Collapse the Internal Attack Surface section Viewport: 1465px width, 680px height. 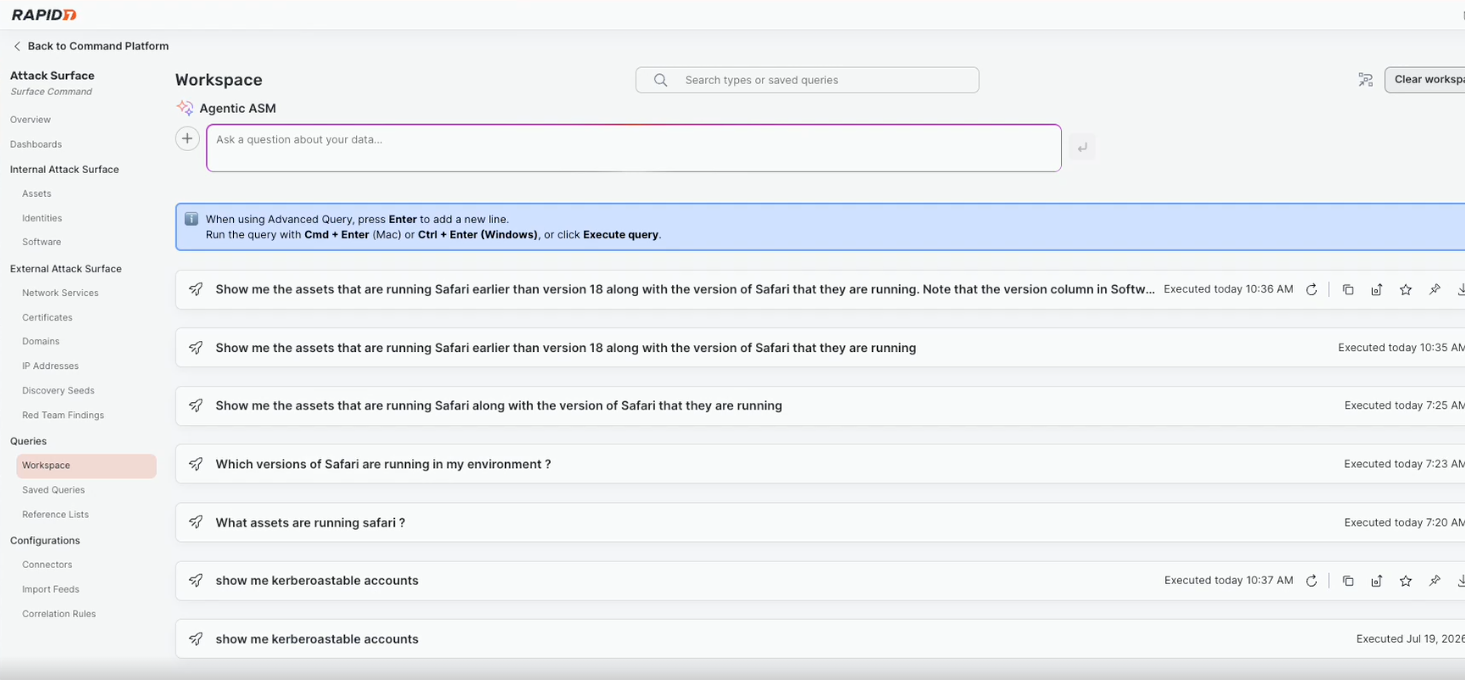[x=64, y=169]
